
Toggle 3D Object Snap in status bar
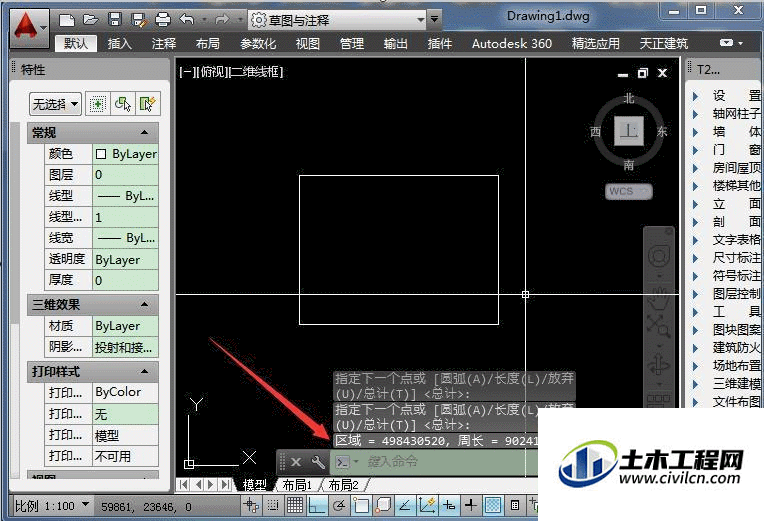click(383, 505)
